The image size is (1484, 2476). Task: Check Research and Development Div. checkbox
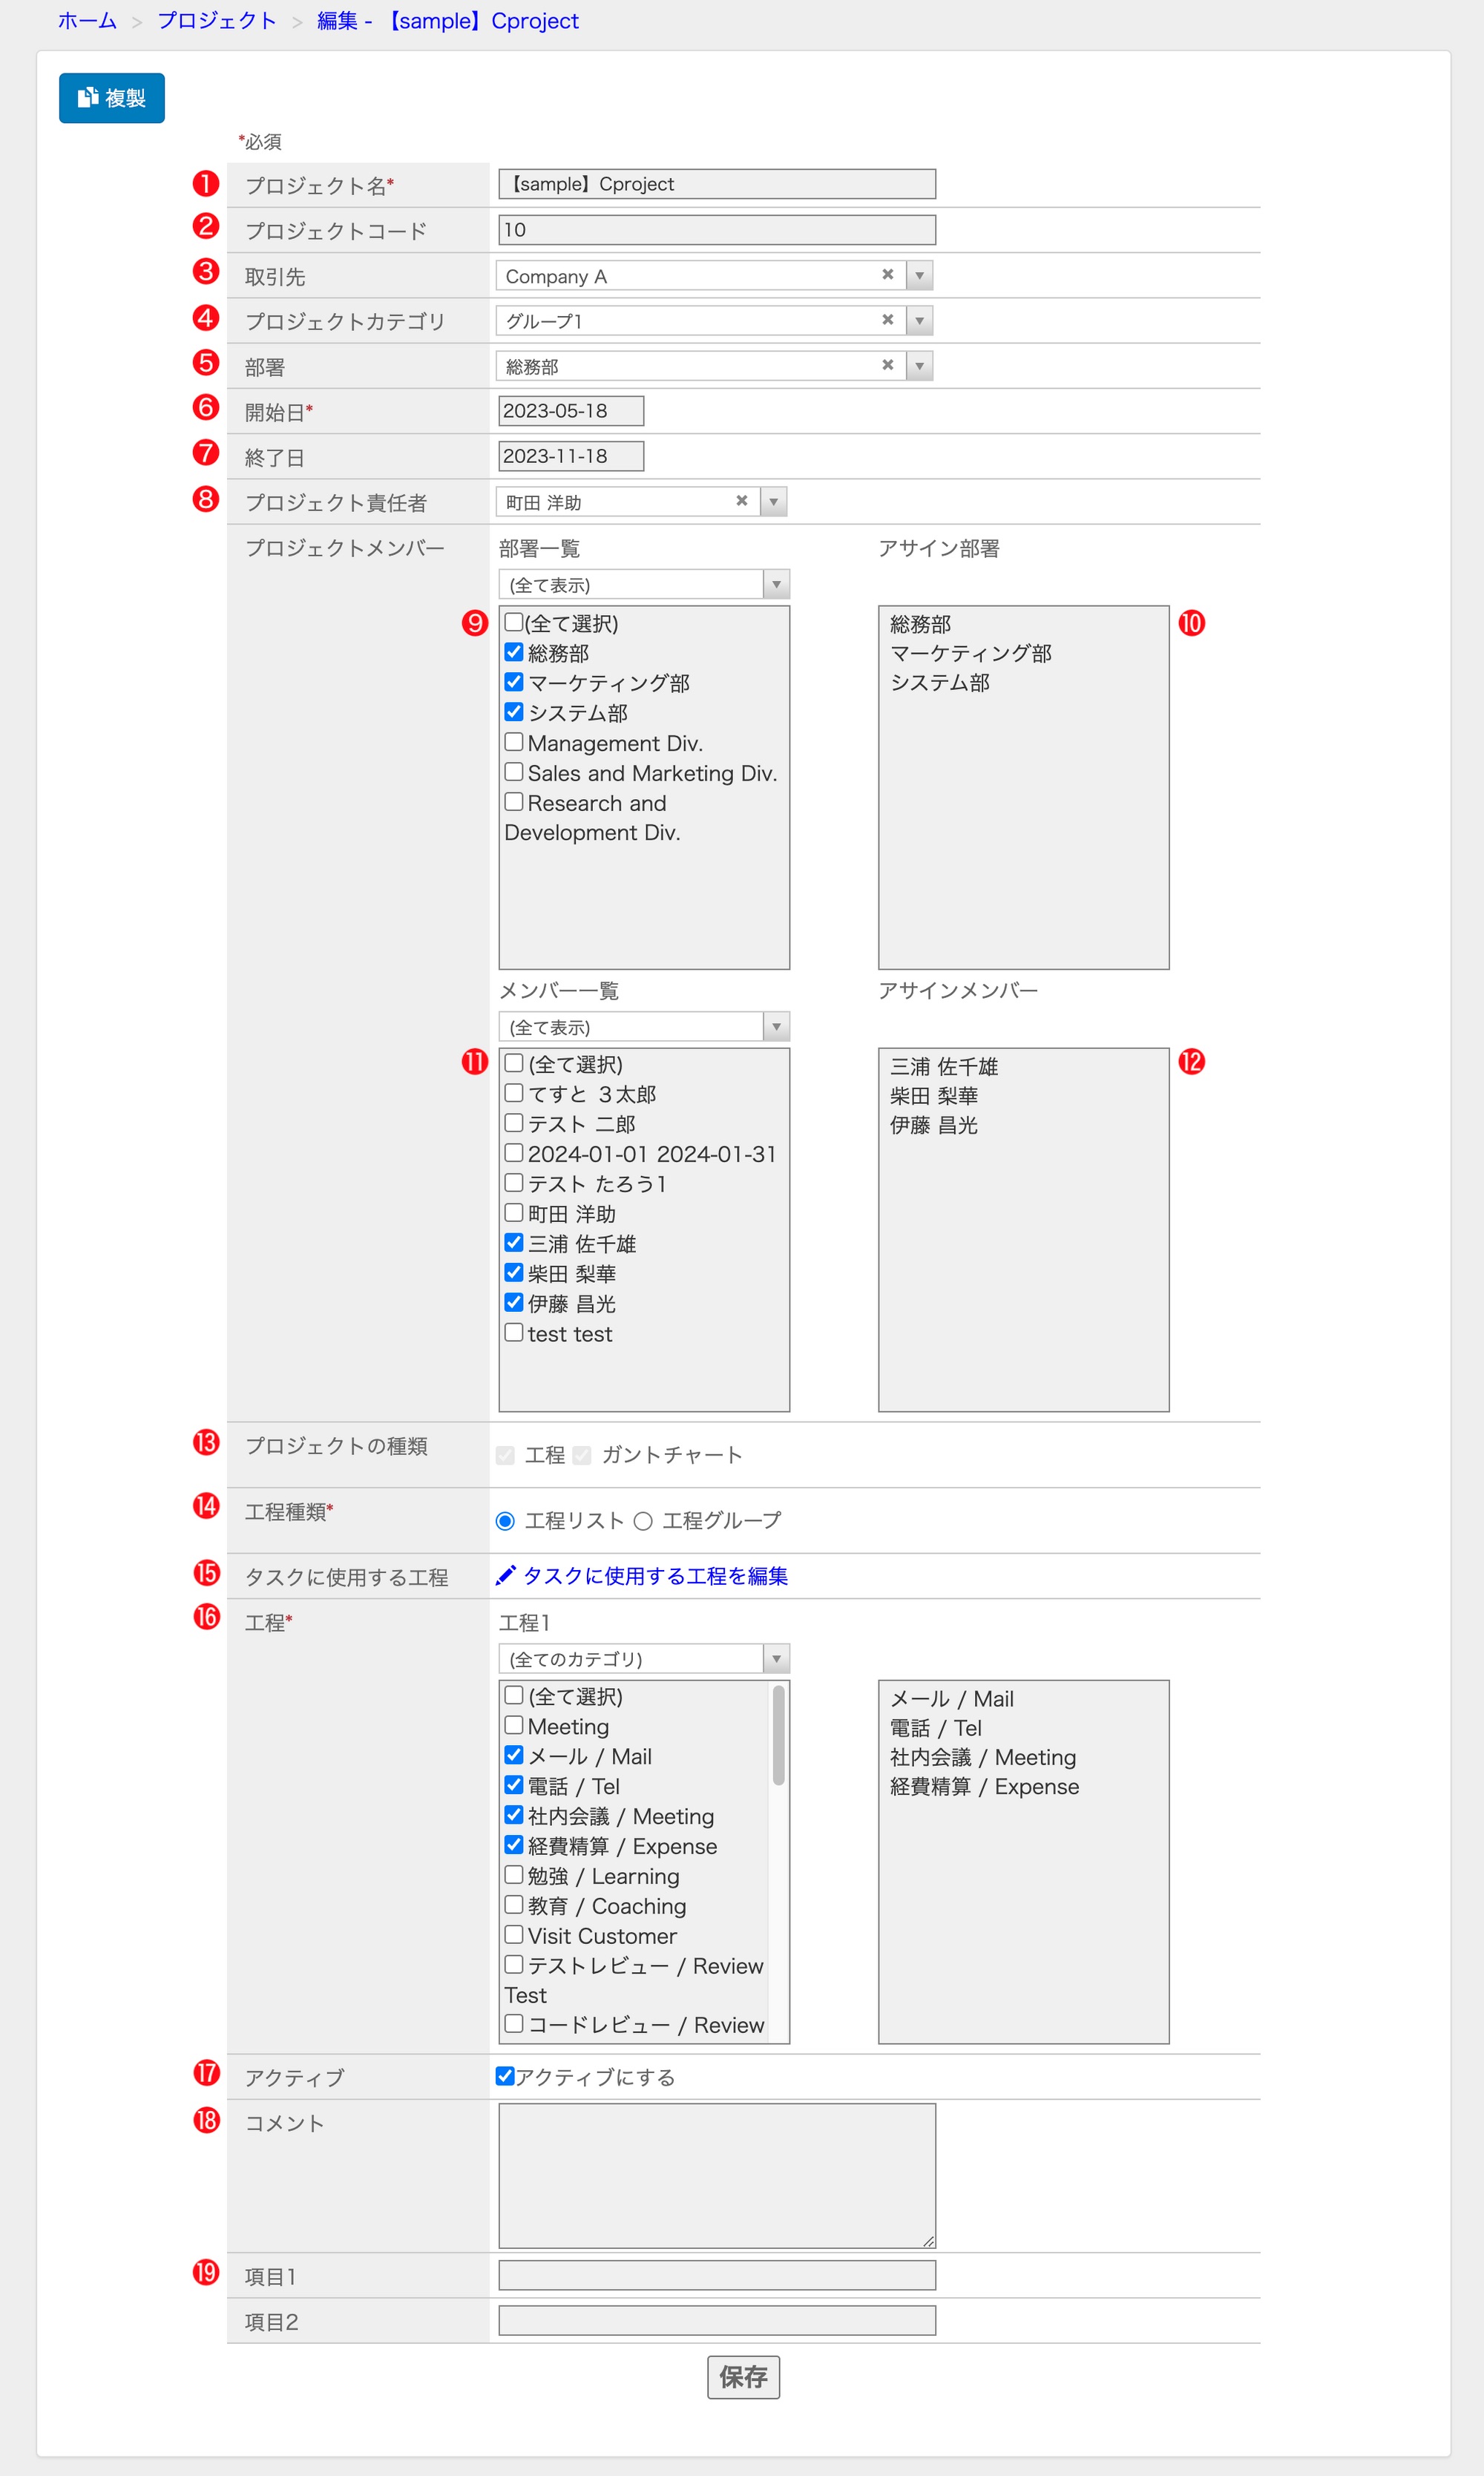(514, 802)
